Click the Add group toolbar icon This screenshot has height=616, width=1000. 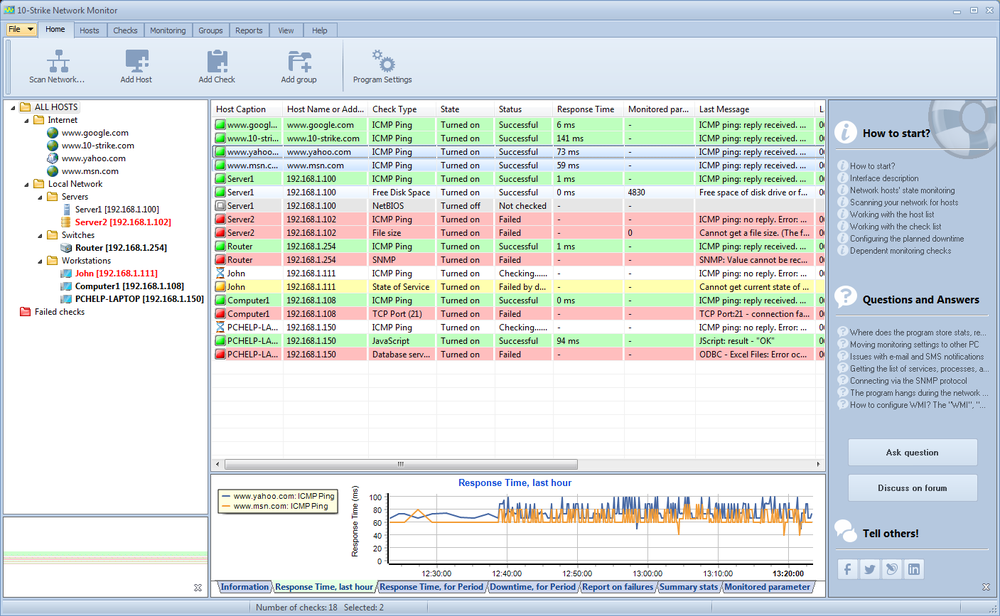click(299, 64)
